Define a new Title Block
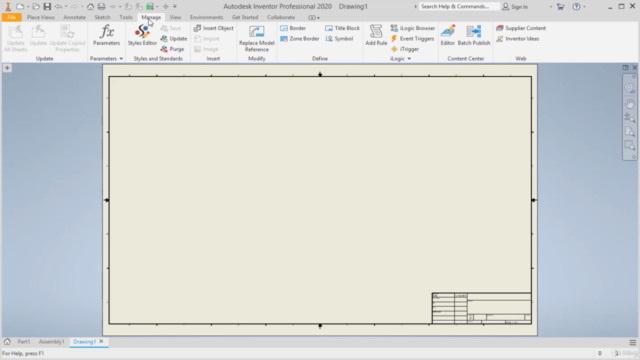The image size is (640, 360). pyautogui.click(x=342, y=28)
